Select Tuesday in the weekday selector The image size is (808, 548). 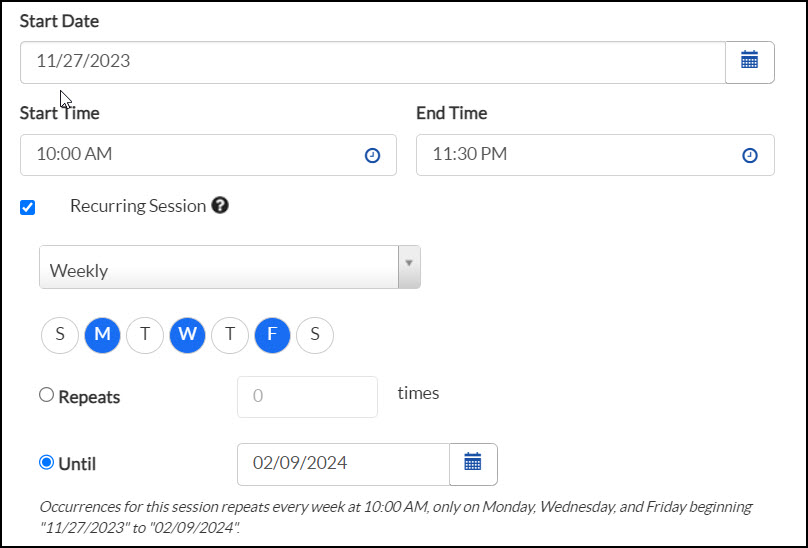pyautogui.click(x=145, y=335)
